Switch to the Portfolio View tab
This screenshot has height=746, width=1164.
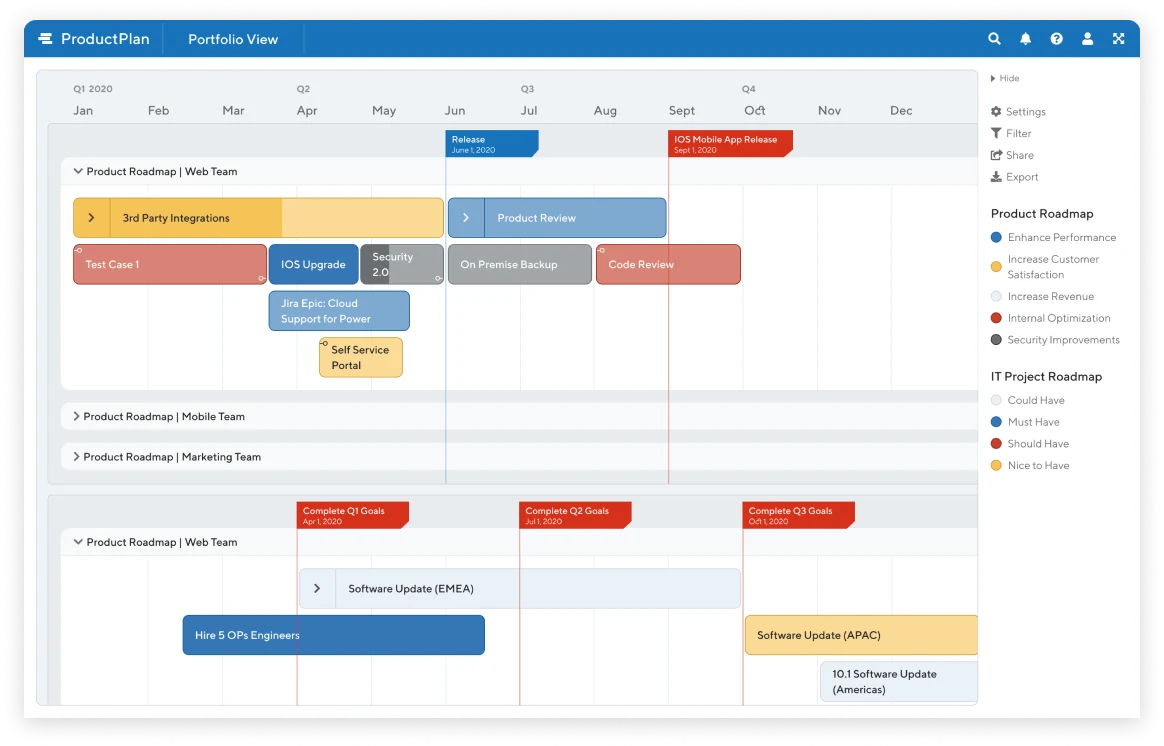233,39
